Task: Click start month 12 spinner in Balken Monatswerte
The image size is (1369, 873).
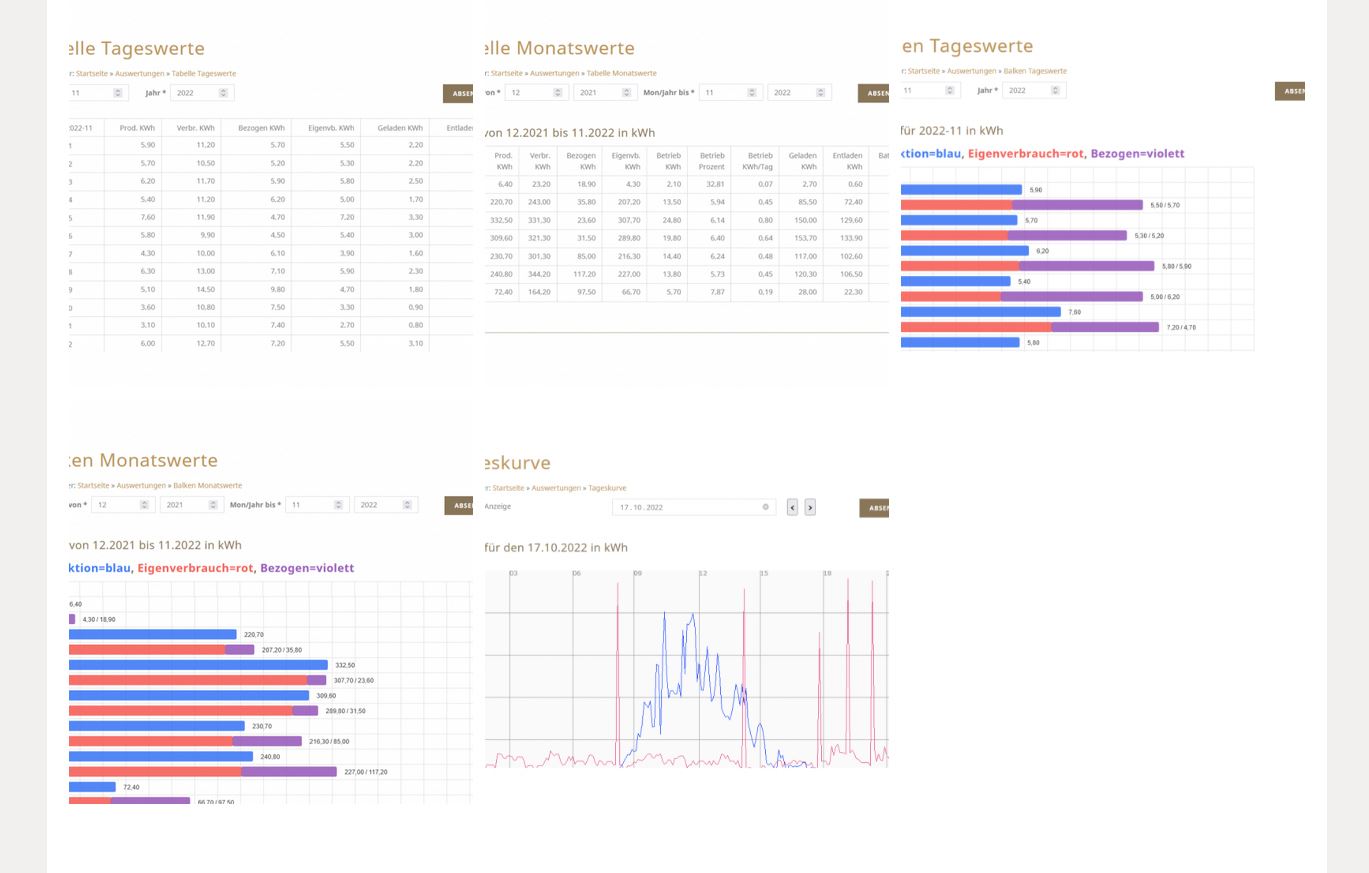Action: point(146,505)
